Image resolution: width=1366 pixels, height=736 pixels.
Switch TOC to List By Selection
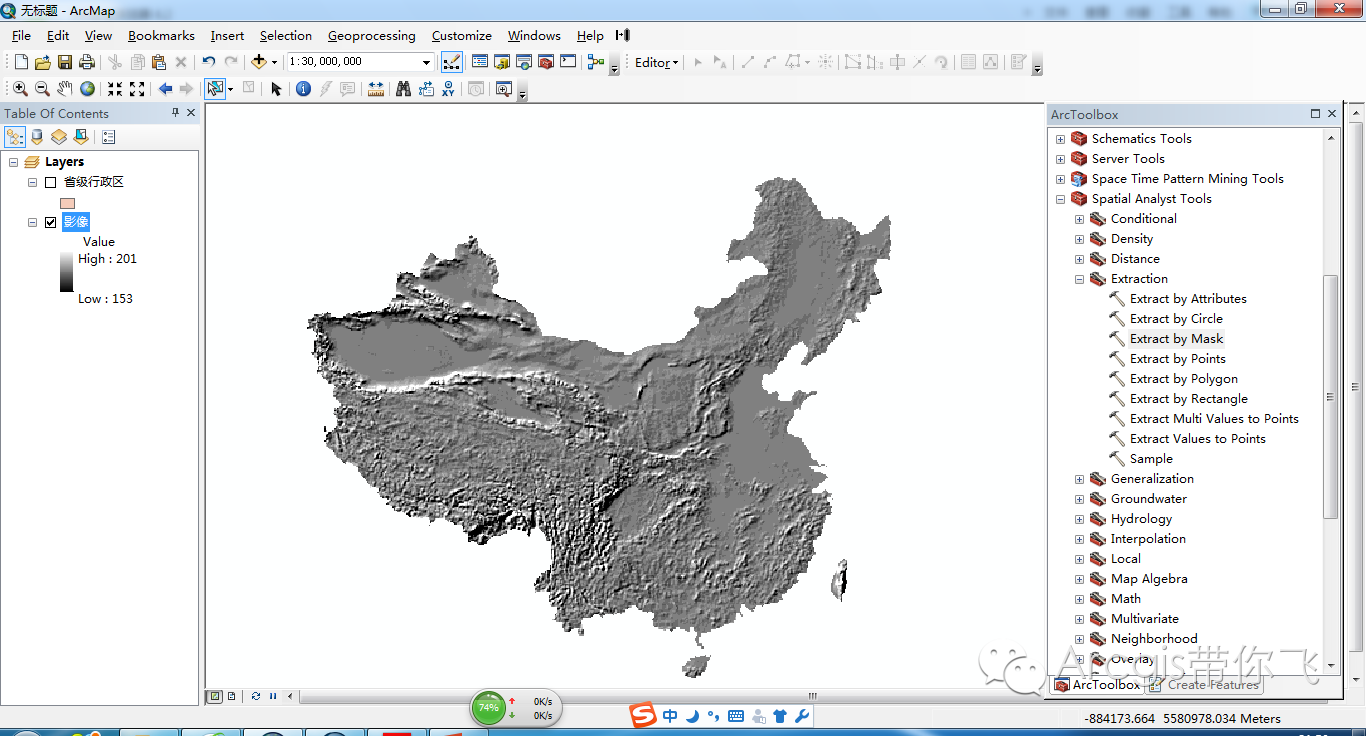pyautogui.click(x=81, y=137)
